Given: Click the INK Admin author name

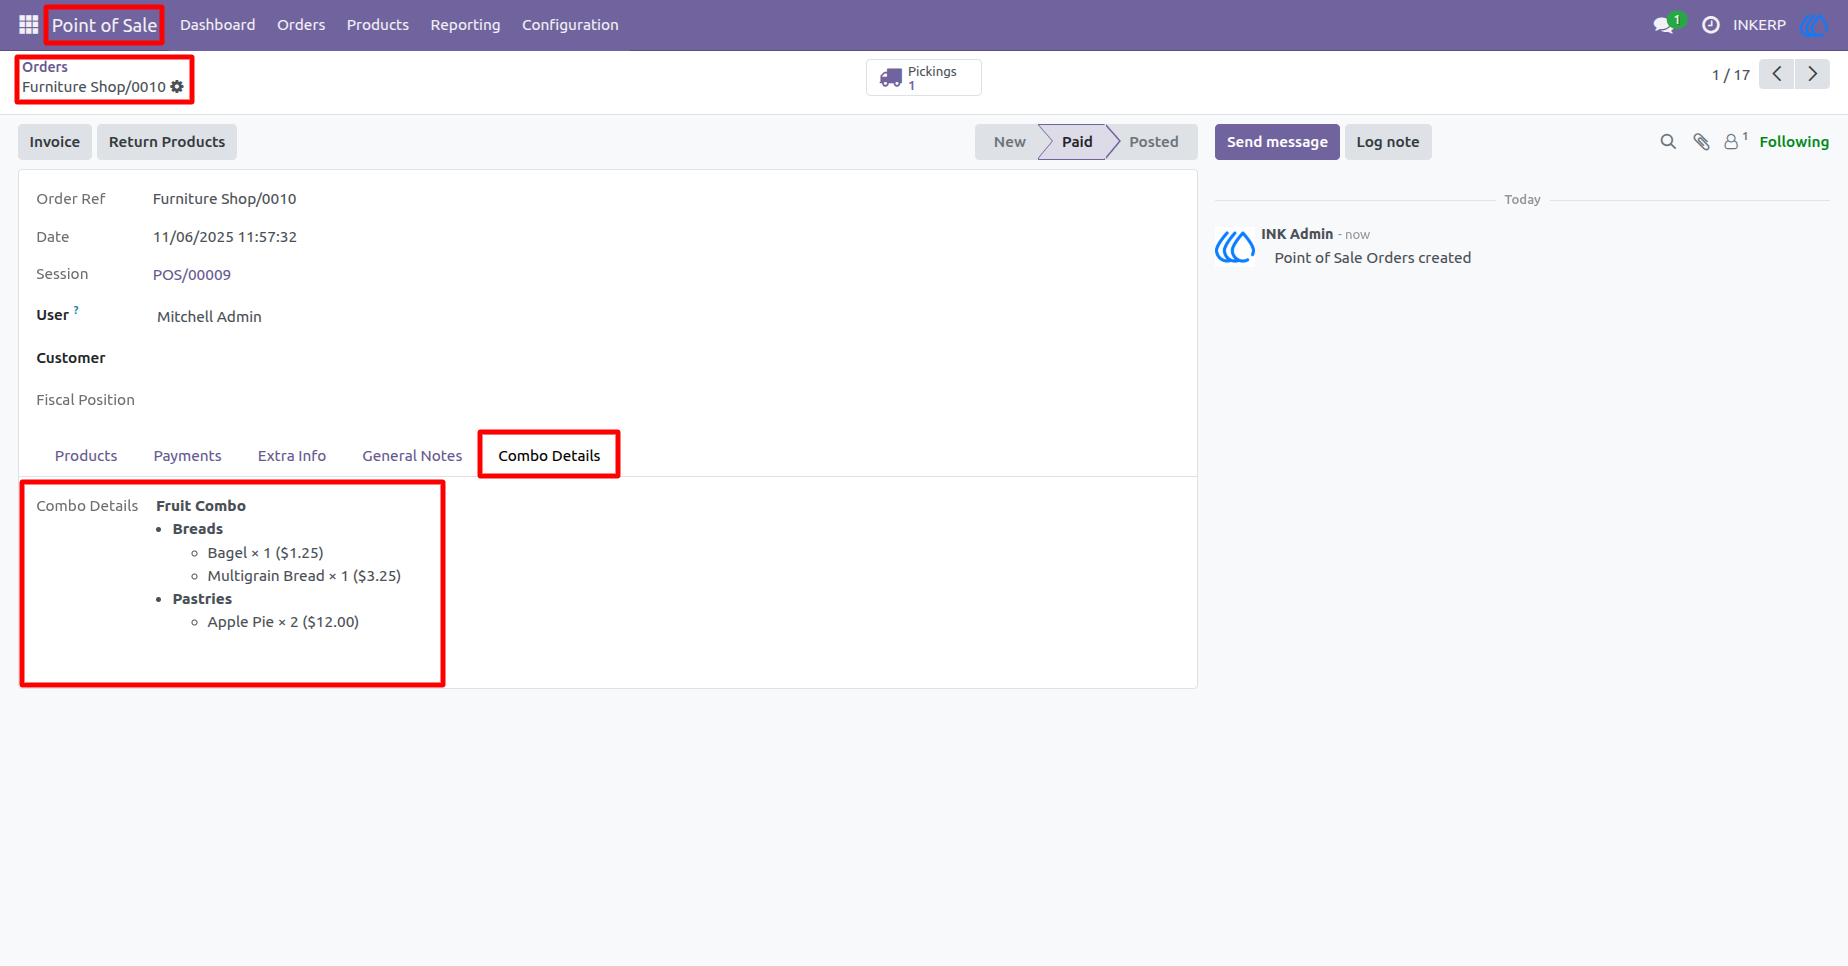Looking at the screenshot, I should tap(1297, 234).
